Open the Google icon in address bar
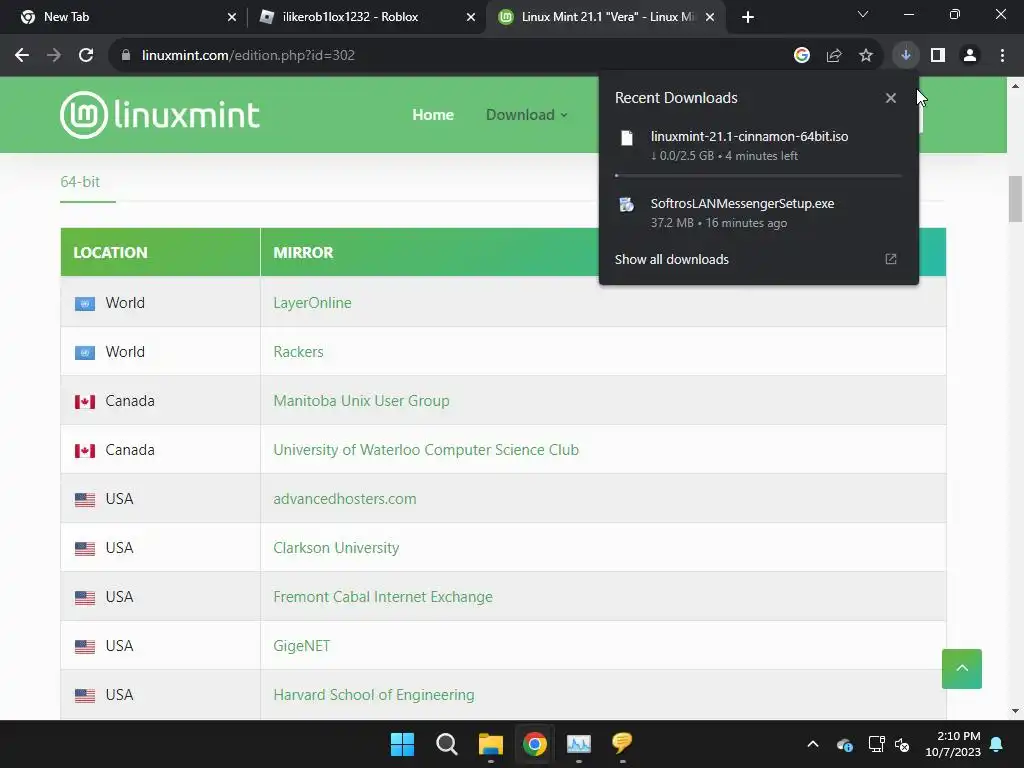The image size is (1024, 768). click(801, 56)
